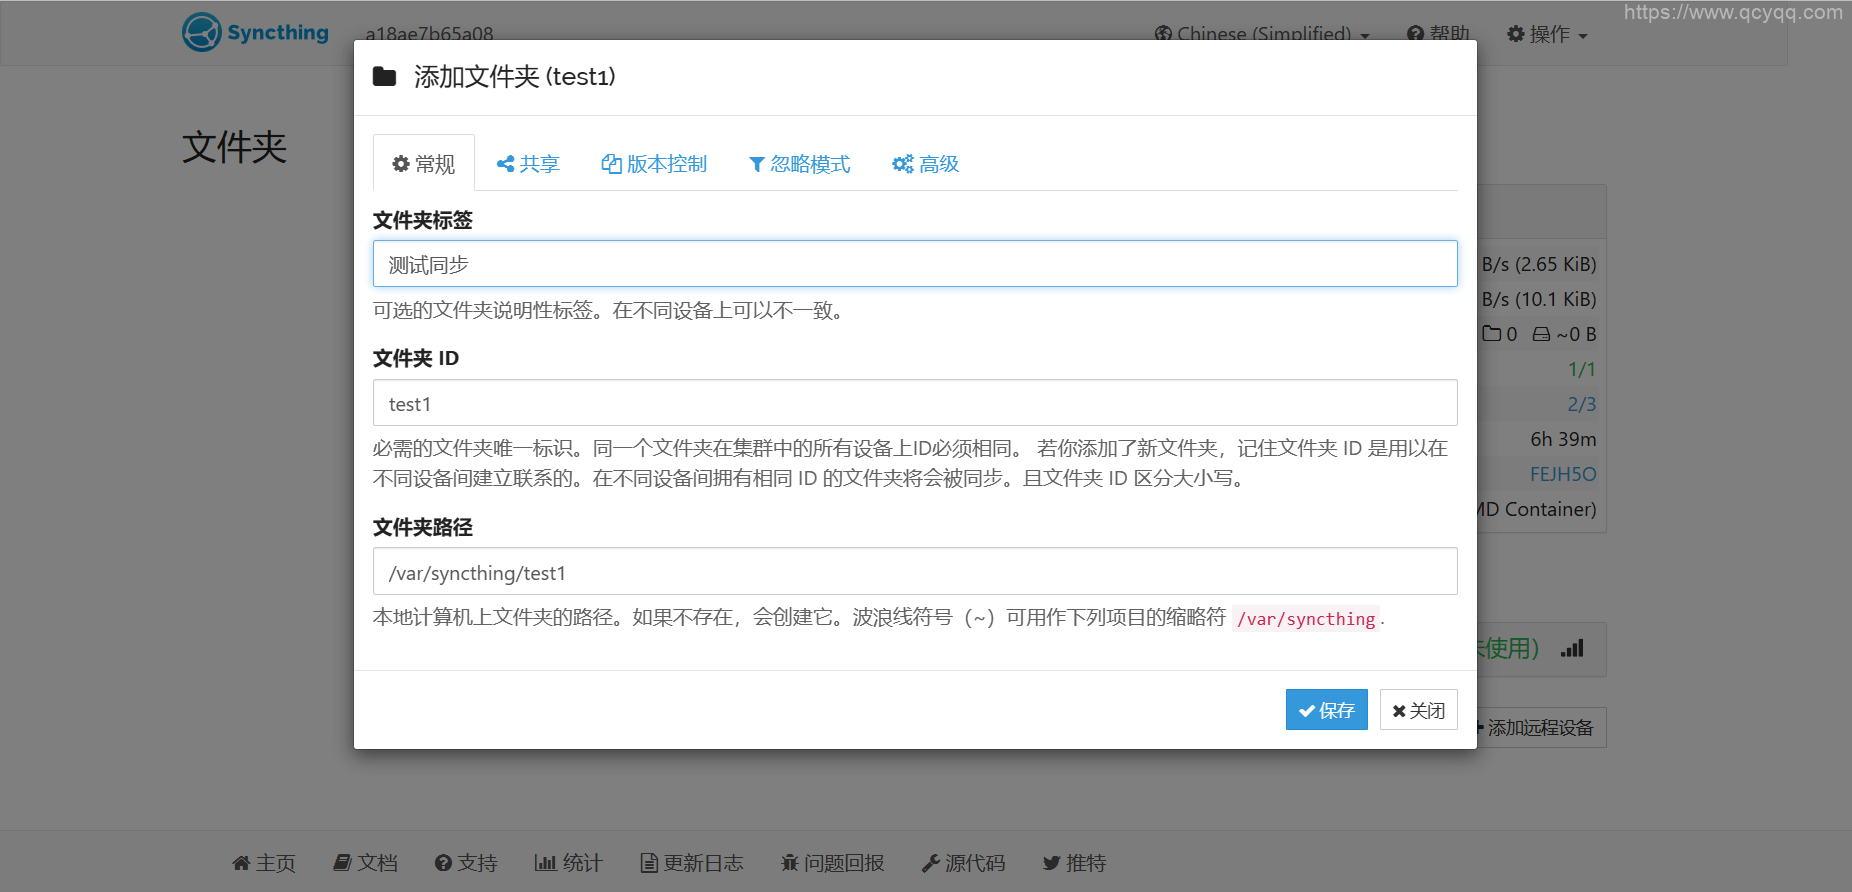Image resolution: width=1852 pixels, height=892 pixels.
Task: Click the 主页 home icon link
Action: (x=241, y=863)
